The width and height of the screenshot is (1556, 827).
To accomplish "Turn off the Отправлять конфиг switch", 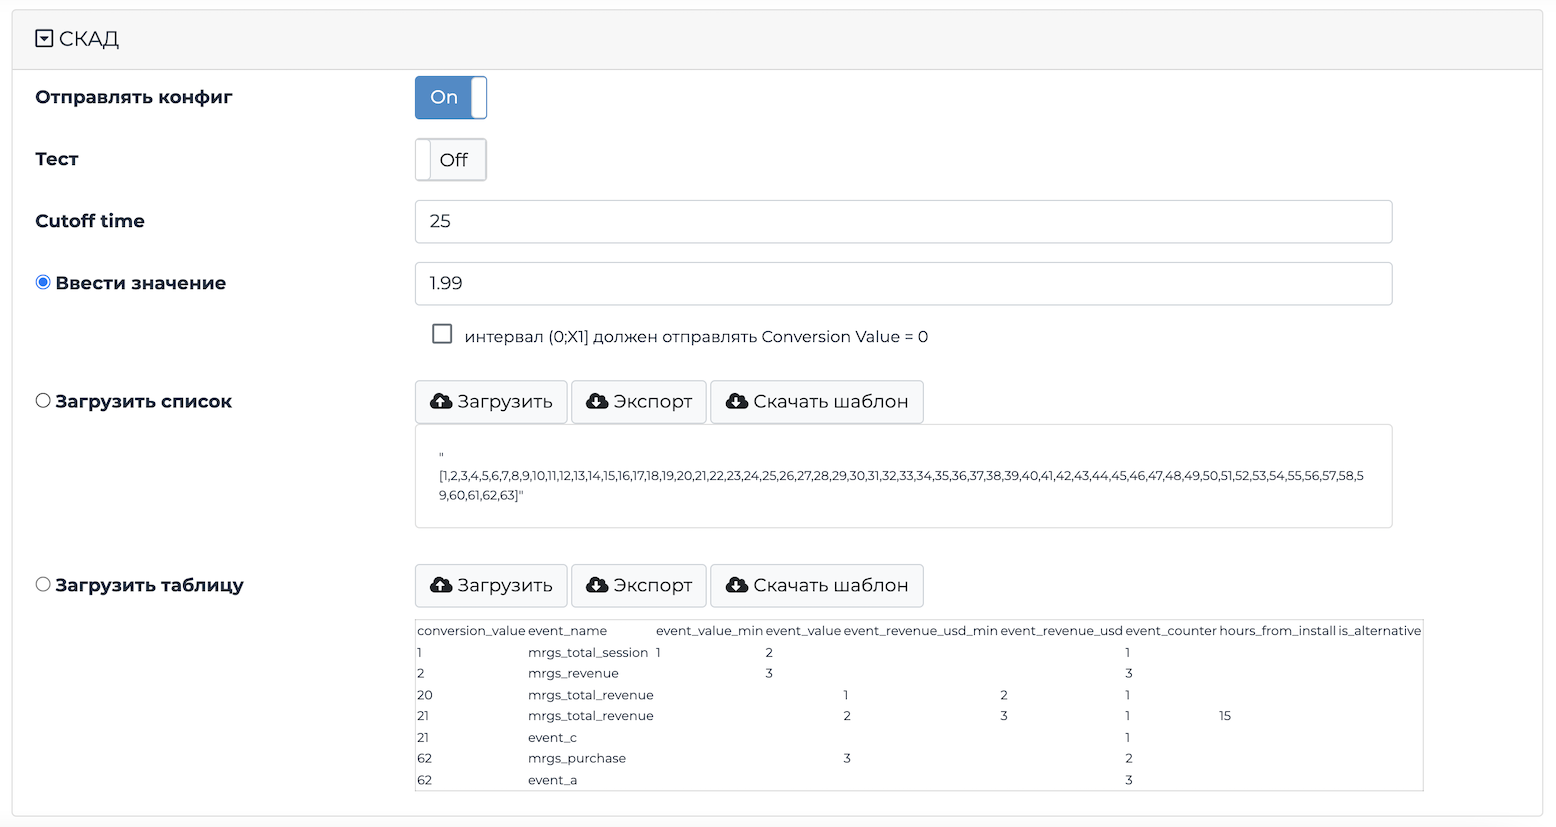I will pos(450,98).
